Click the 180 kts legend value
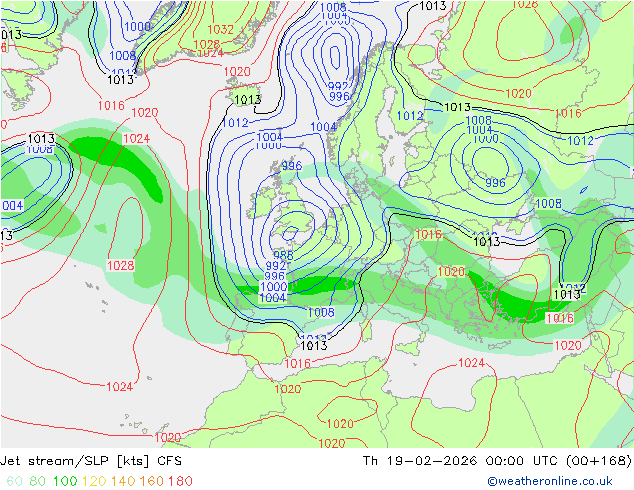This screenshot has width=634, height=490. pos(180,481)
